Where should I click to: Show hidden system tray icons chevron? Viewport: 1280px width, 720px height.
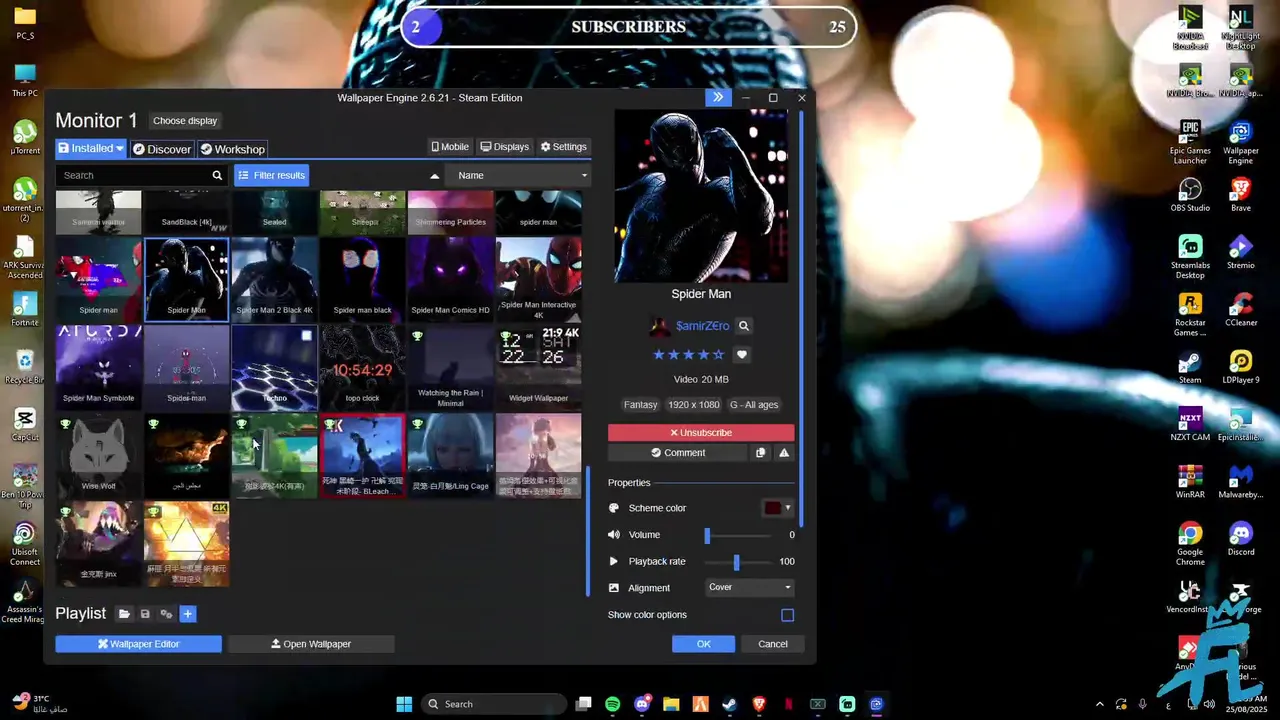(1100, 704)
